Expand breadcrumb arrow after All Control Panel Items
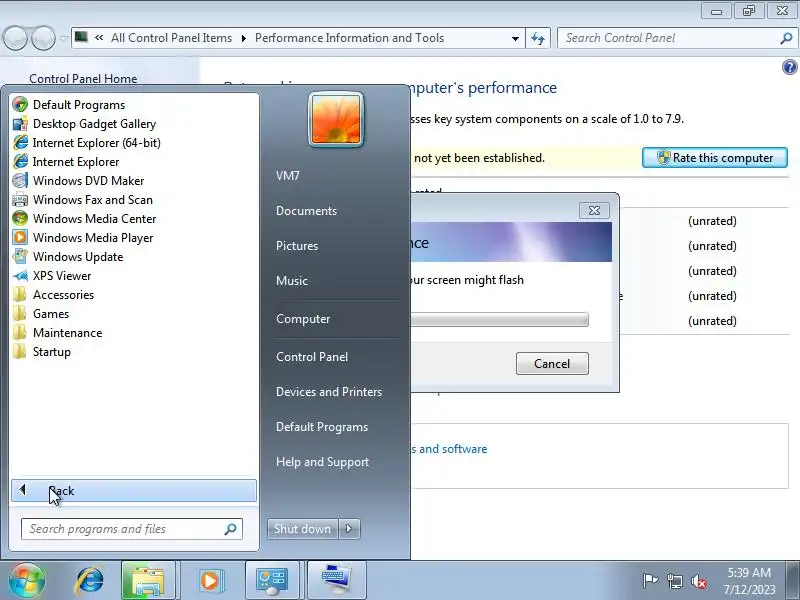Viewport: 800px width, 600px height. [244, 38]
